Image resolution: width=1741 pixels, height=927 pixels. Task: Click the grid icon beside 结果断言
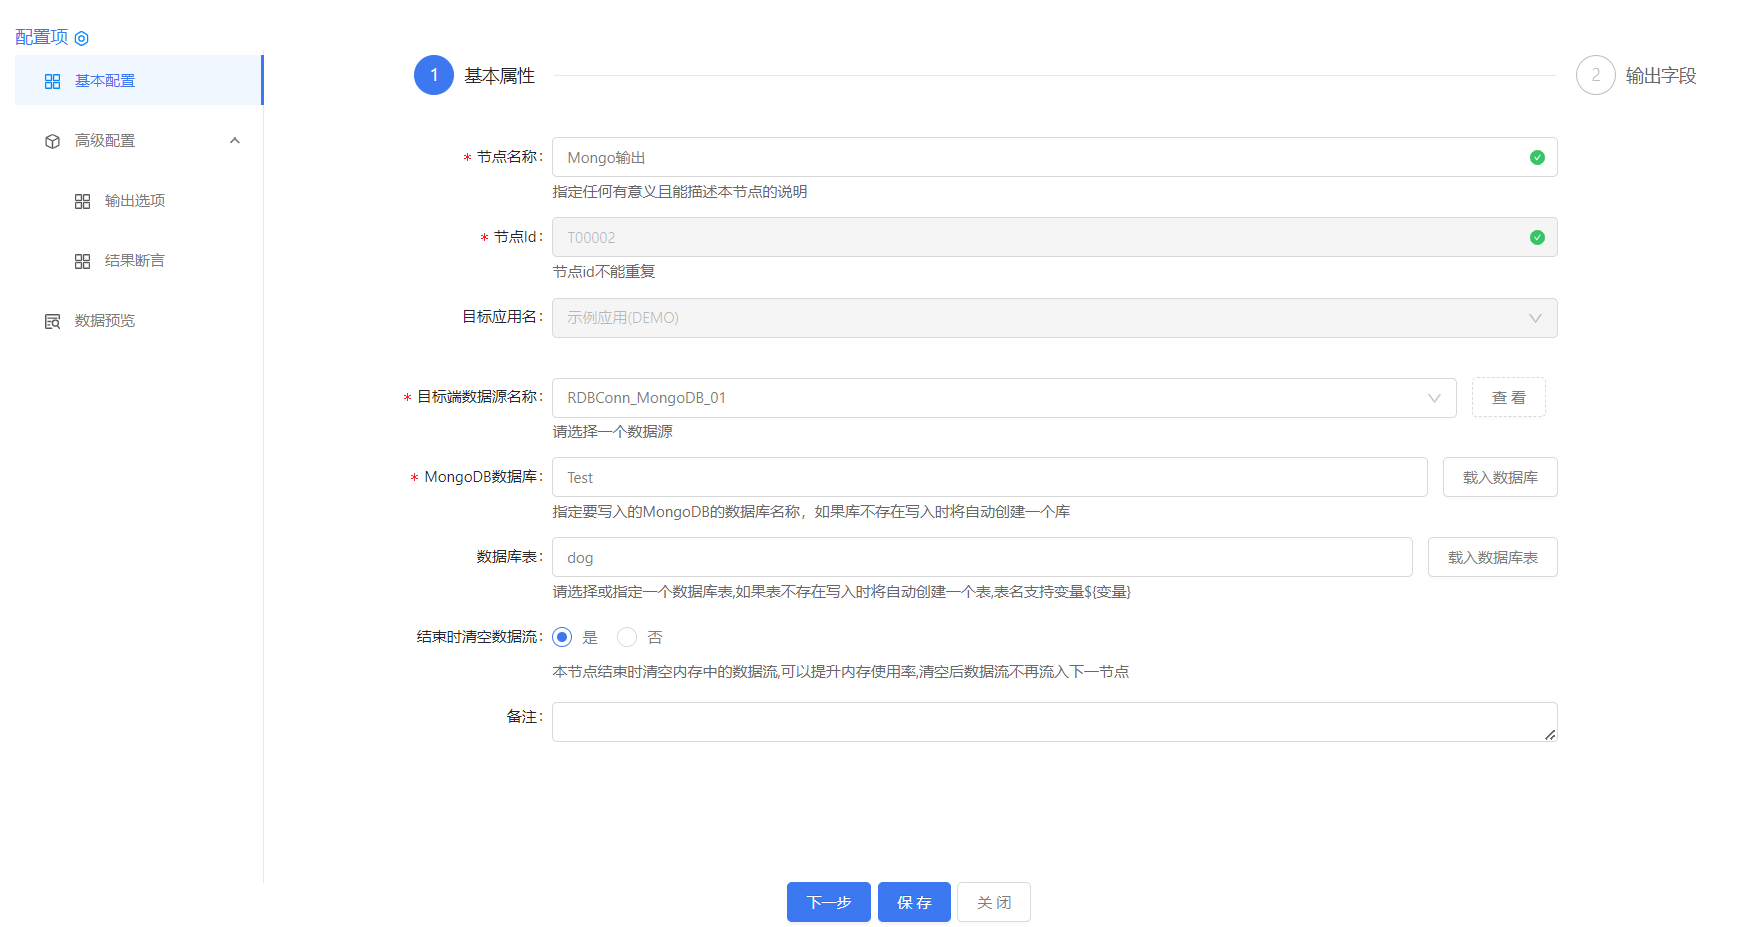83,261
